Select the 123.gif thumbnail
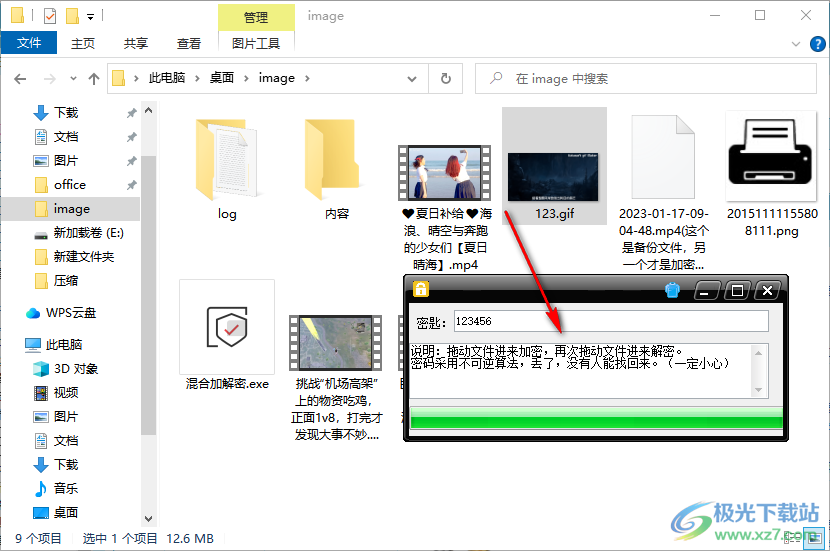Image resolution: width=830 pixels, height=551 pixels. (x=554, y=177)
